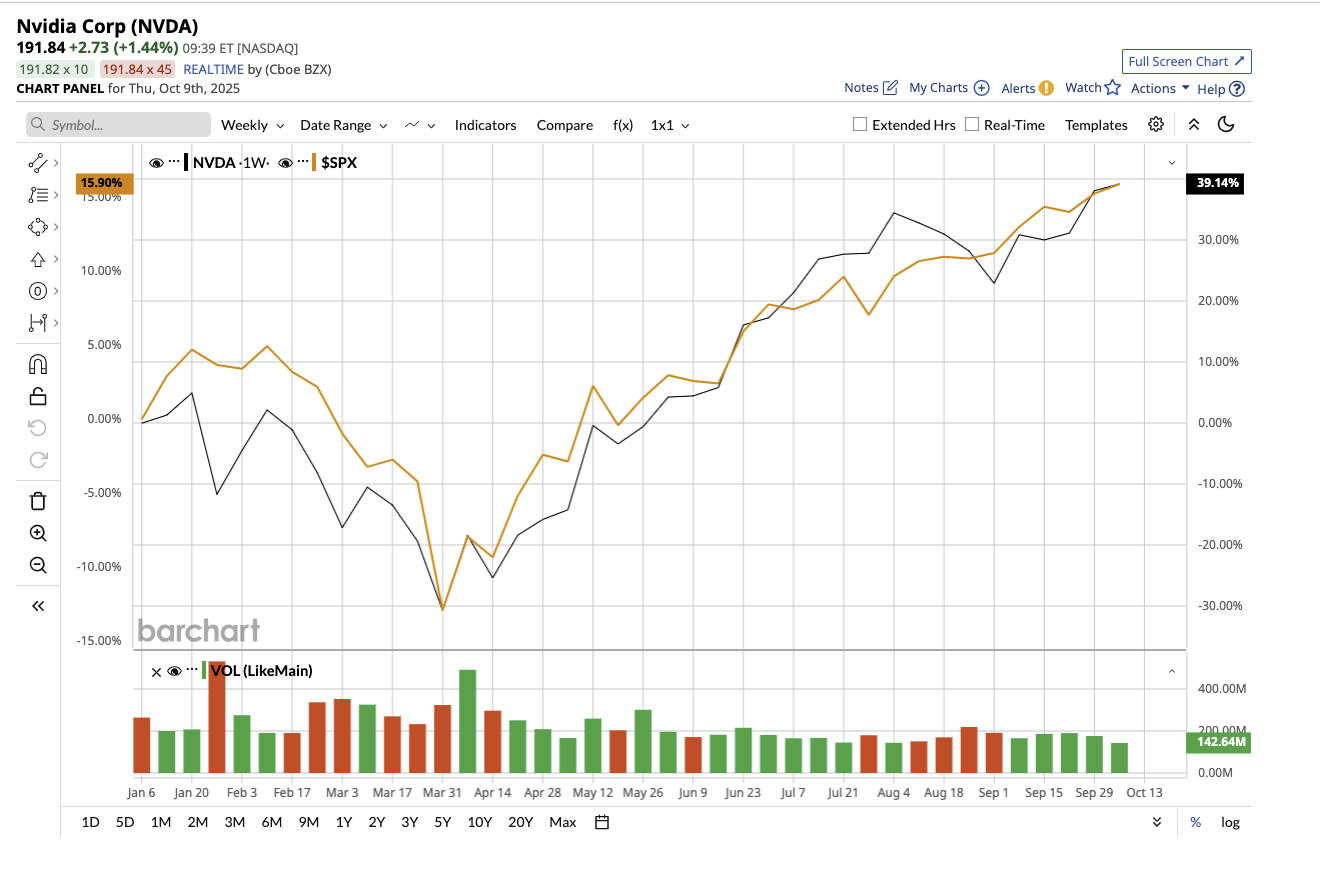Open Full Screen Chart
This screenshot has height=888, width=1320.
click(x=1186, y=61)
